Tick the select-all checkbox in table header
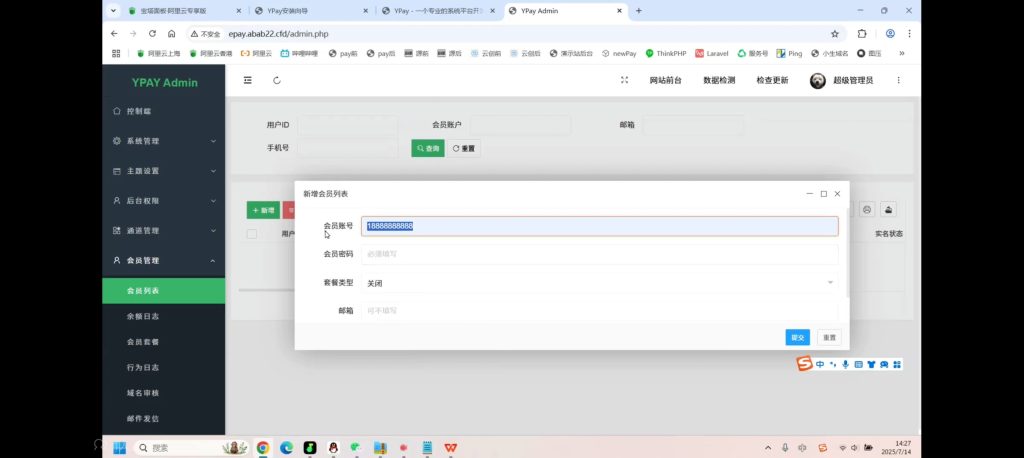This screenshot has height=458, width=1024. coord(252,234)
